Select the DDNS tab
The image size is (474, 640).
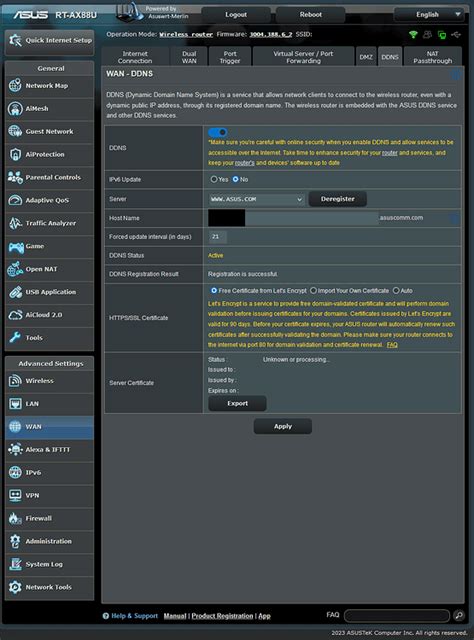390,57
